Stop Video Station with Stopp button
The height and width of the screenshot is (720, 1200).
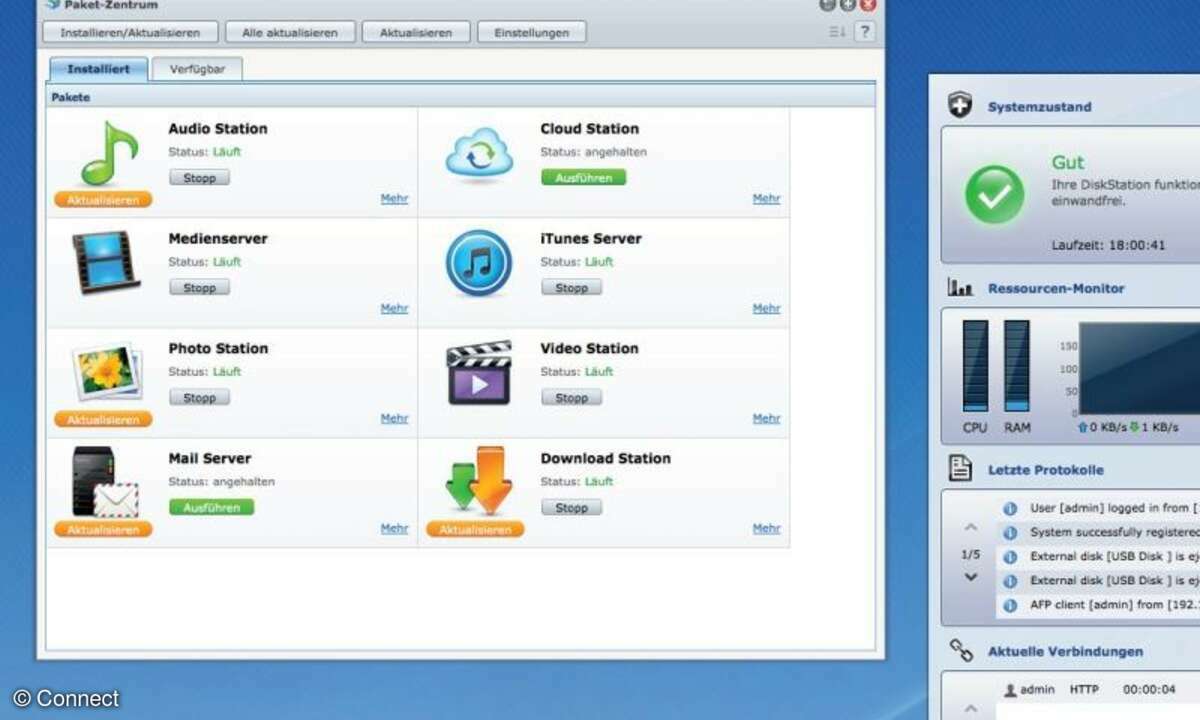click(x=571, y=397)
